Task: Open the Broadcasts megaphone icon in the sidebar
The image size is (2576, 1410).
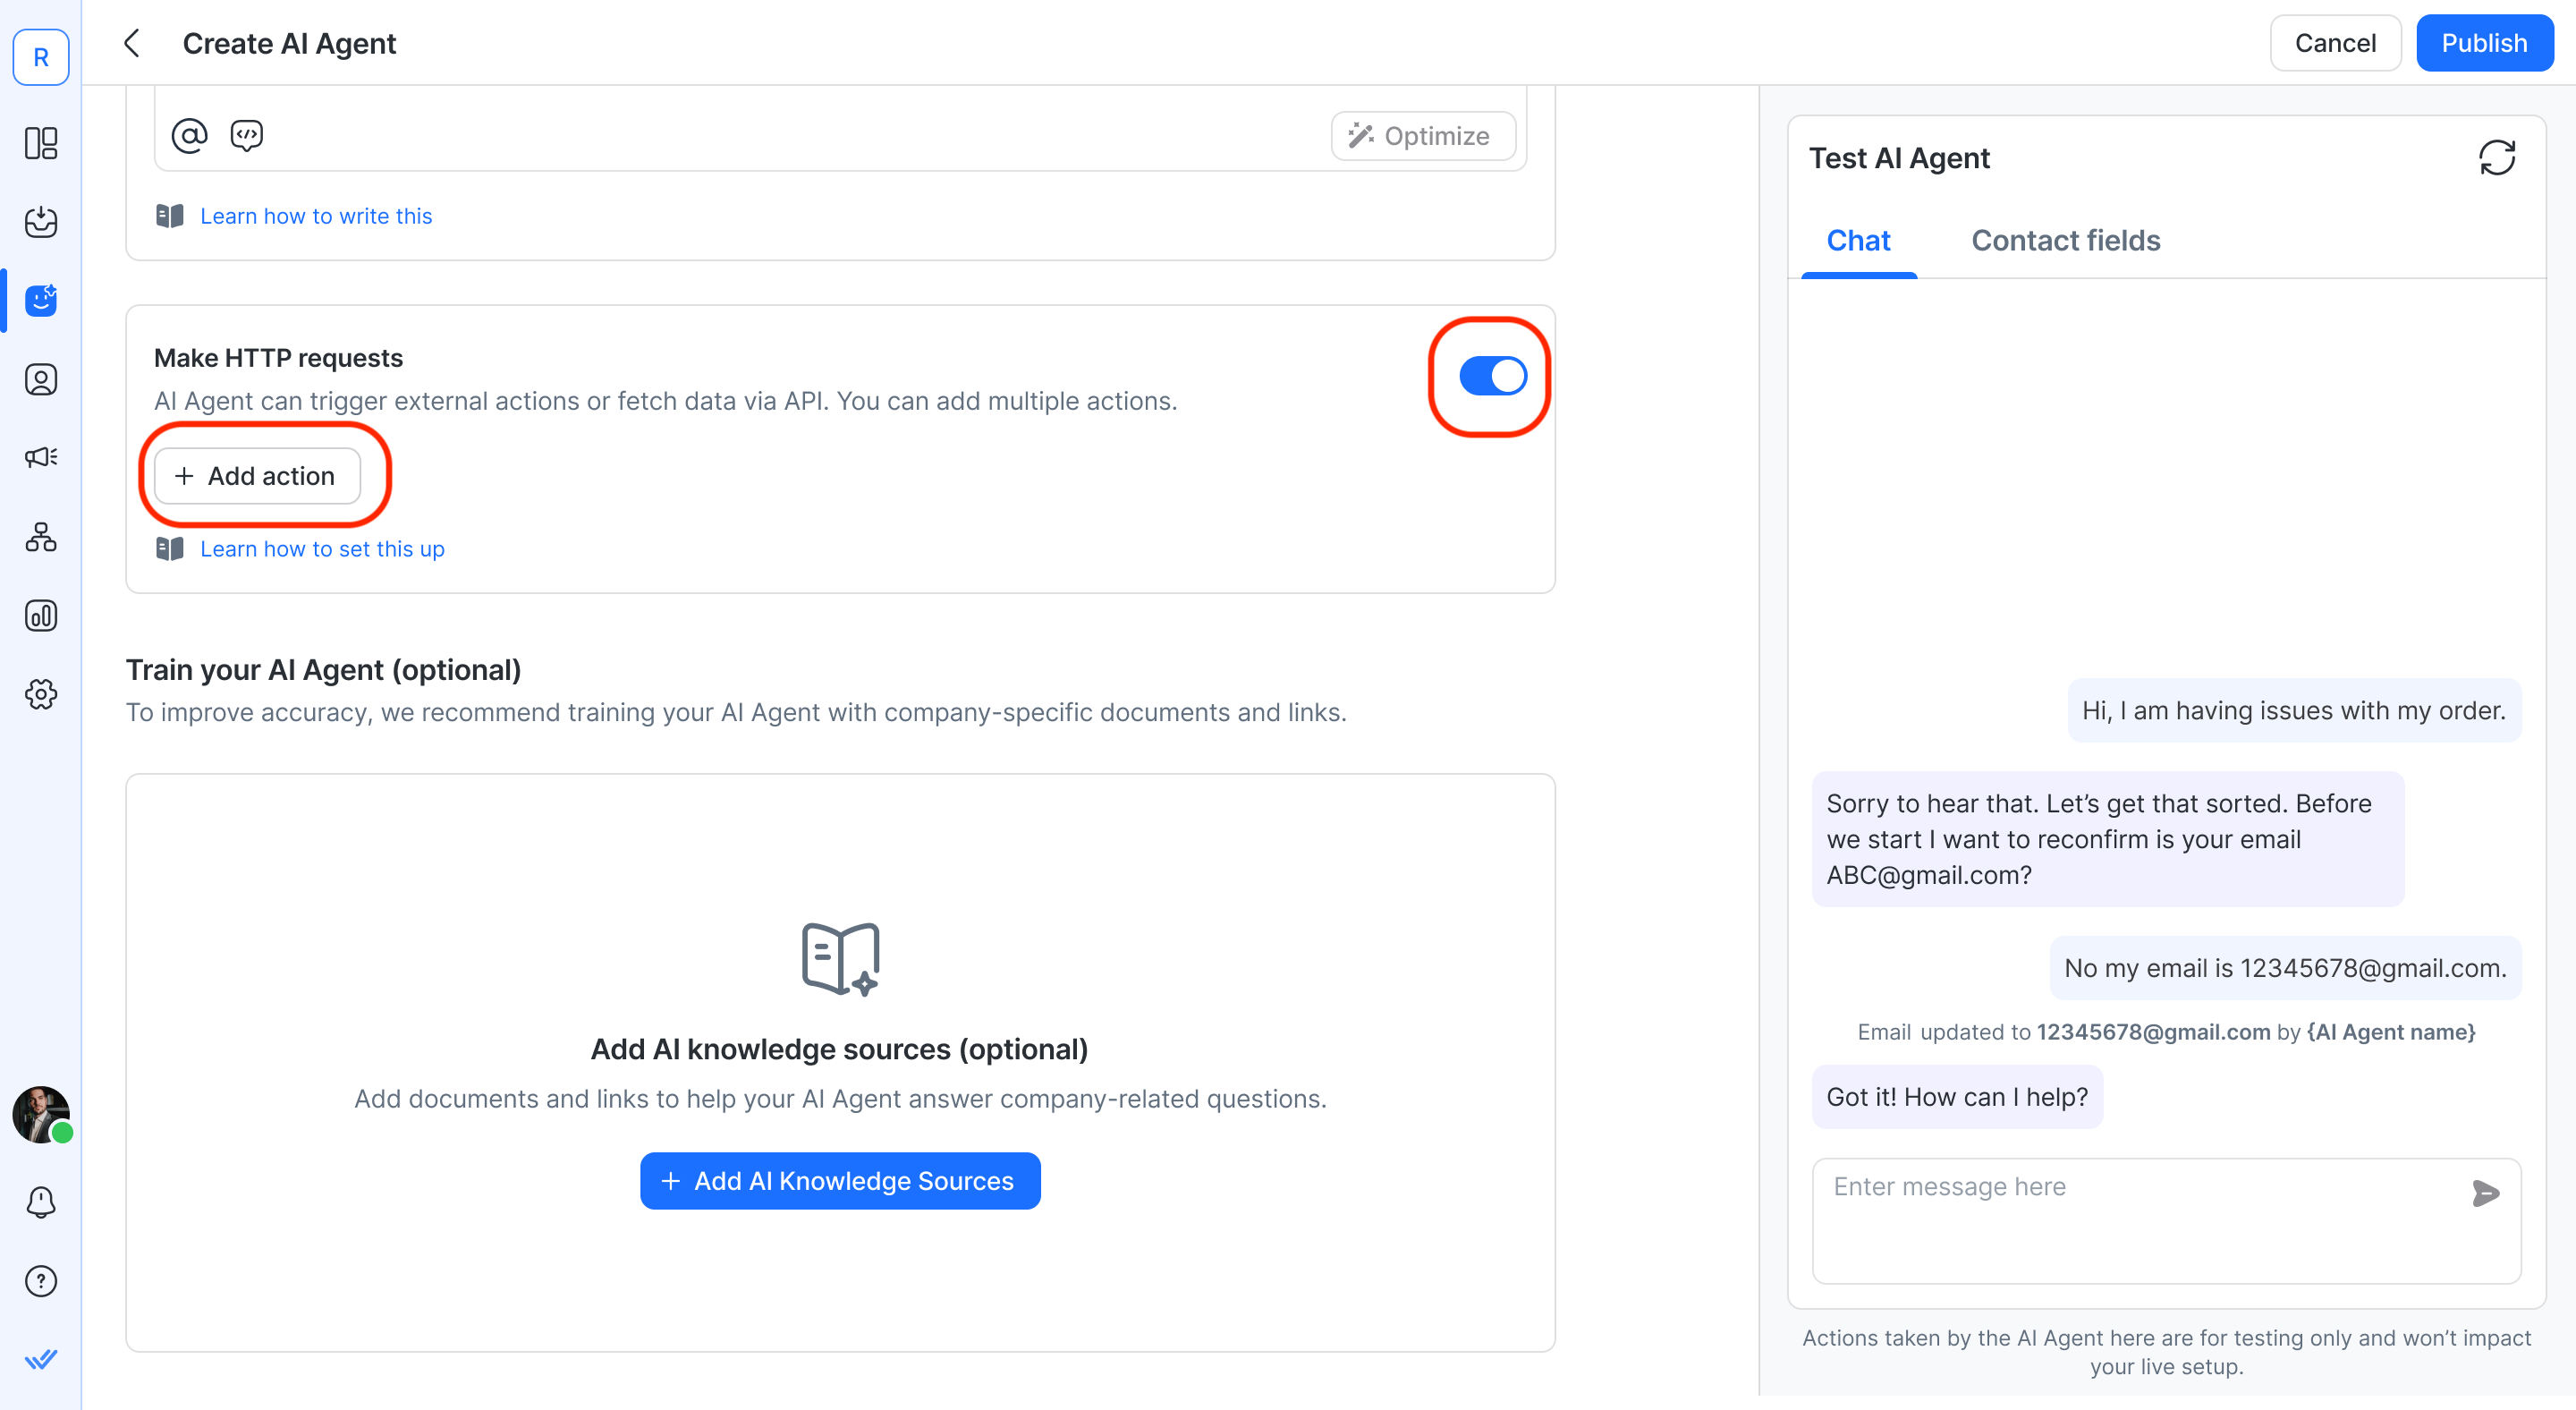Action: click(41, 457)
